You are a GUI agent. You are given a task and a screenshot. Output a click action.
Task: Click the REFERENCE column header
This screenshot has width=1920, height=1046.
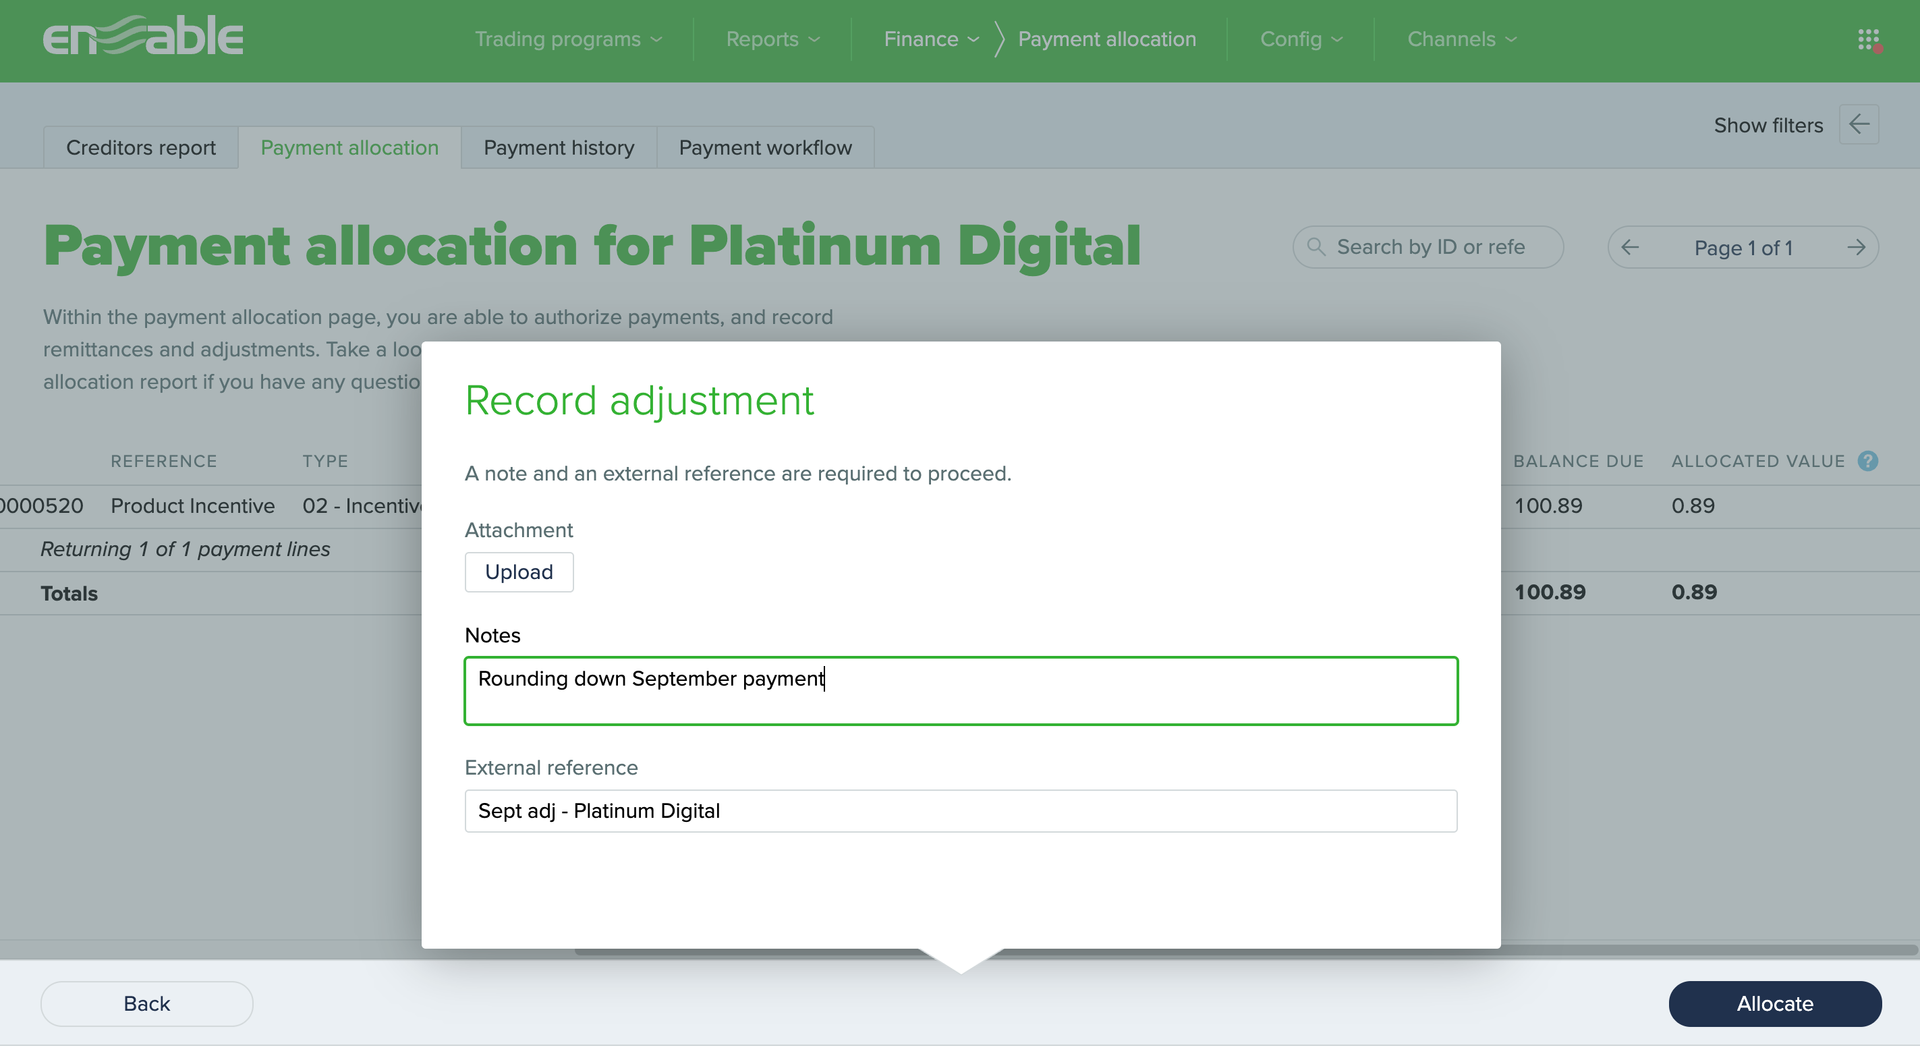coord(164,461)
